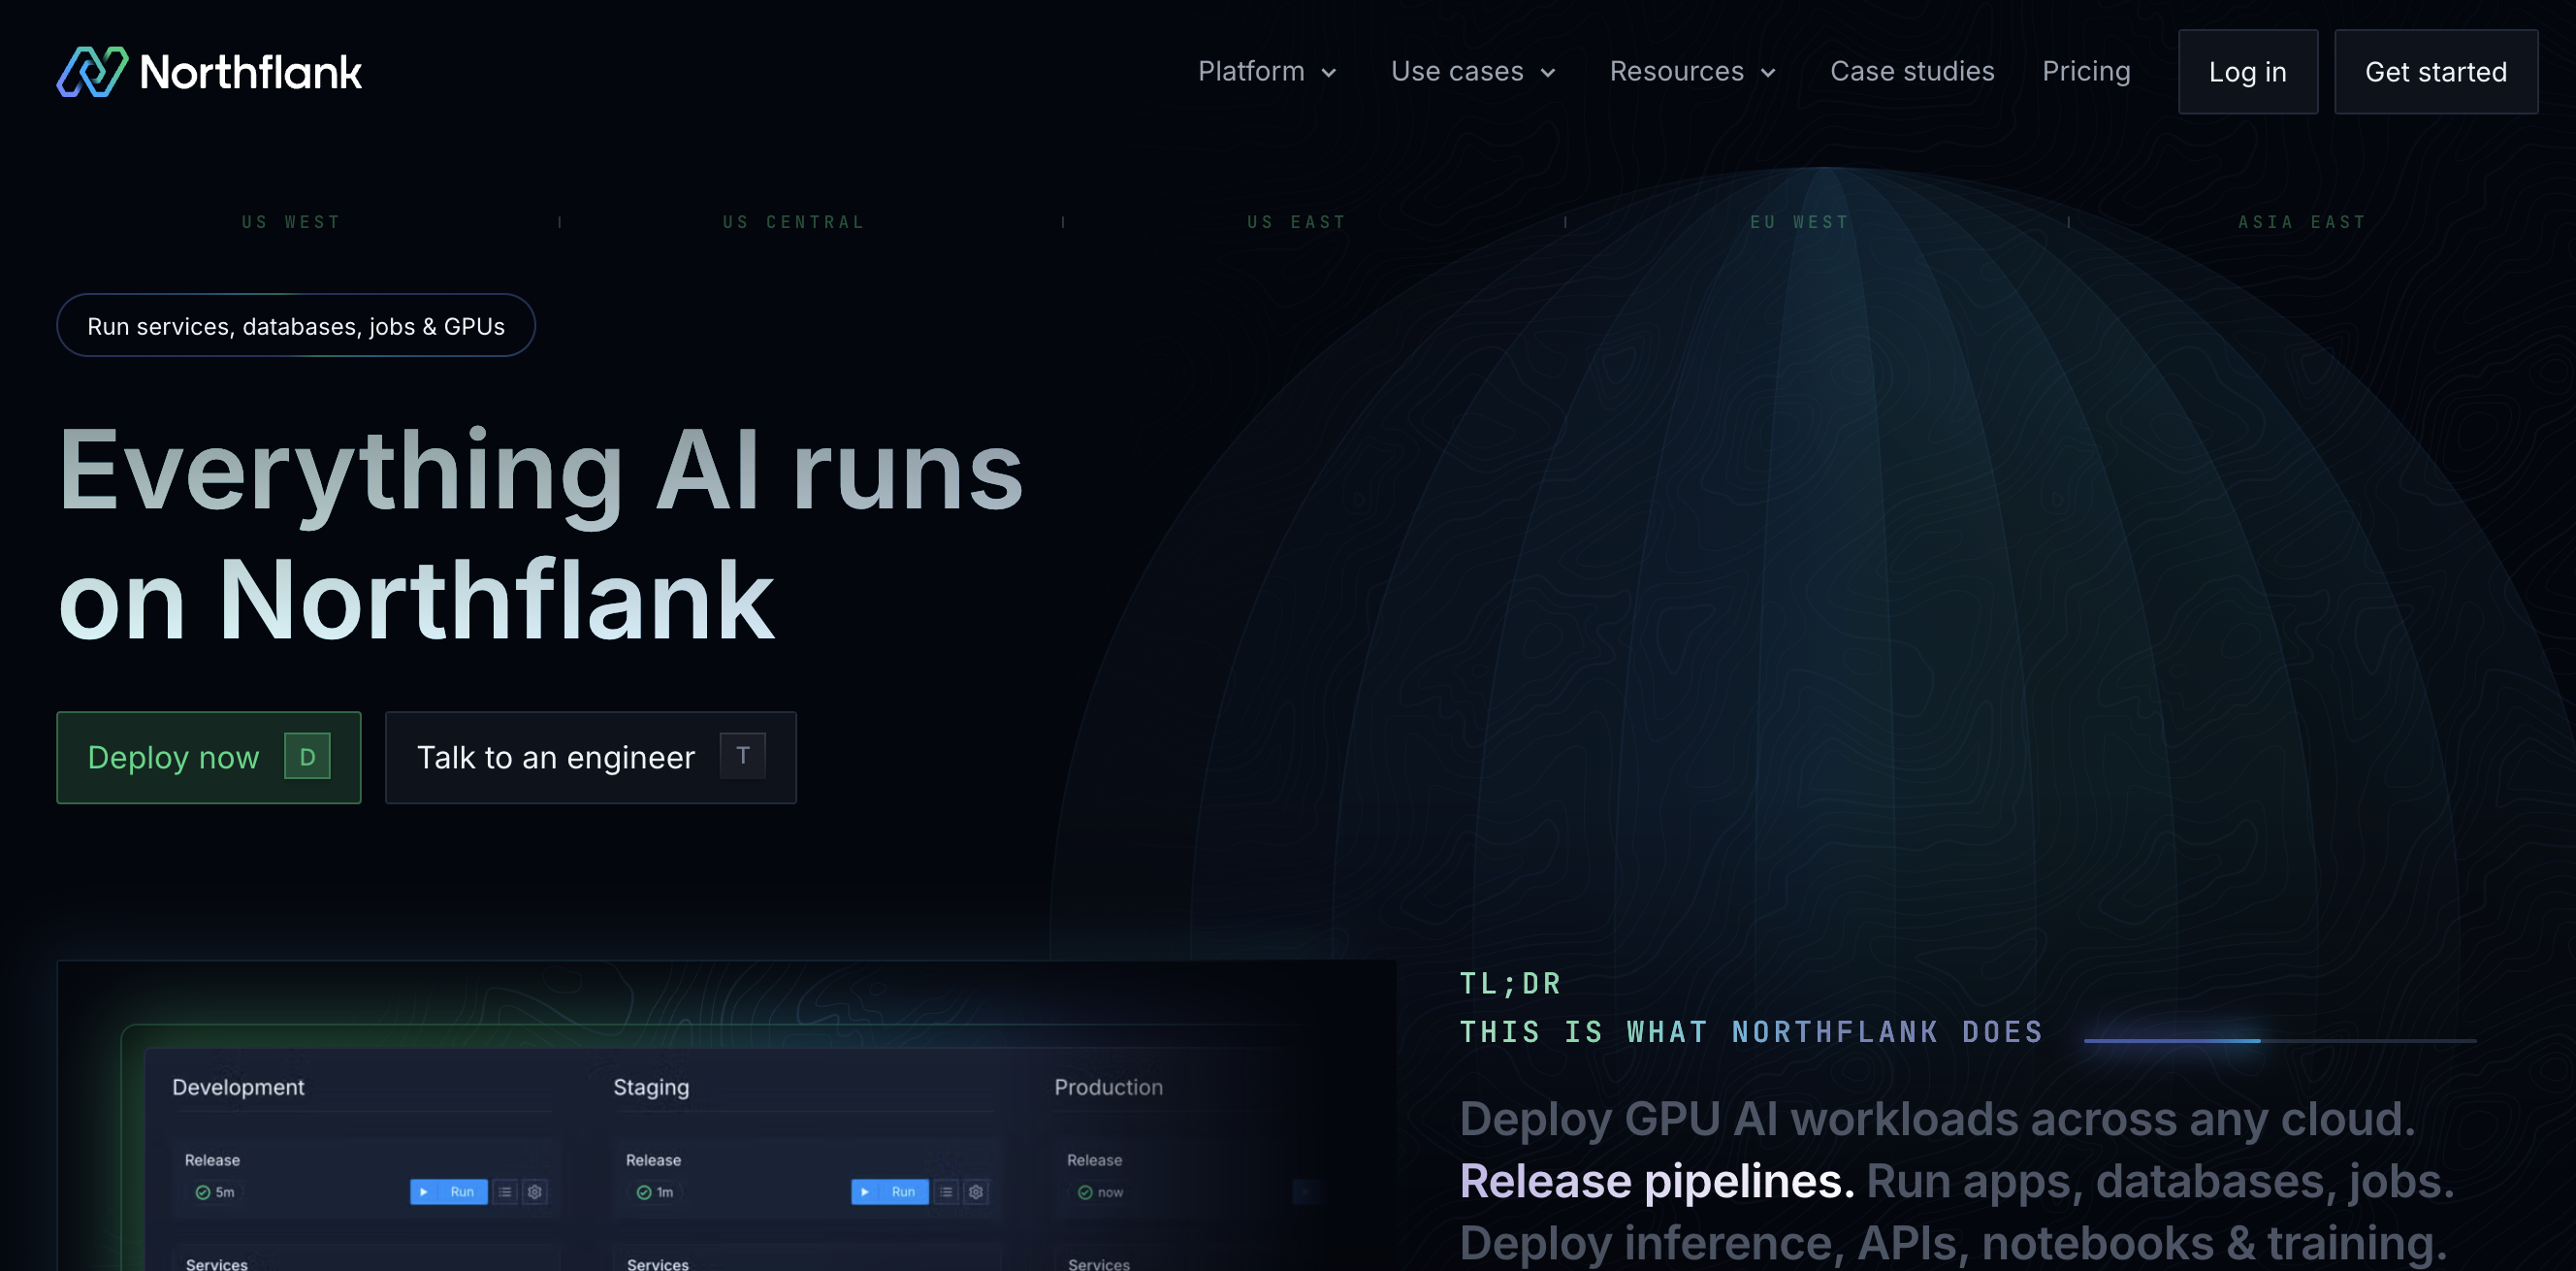Select Talk to an engineer

click(x=590, y=757)
